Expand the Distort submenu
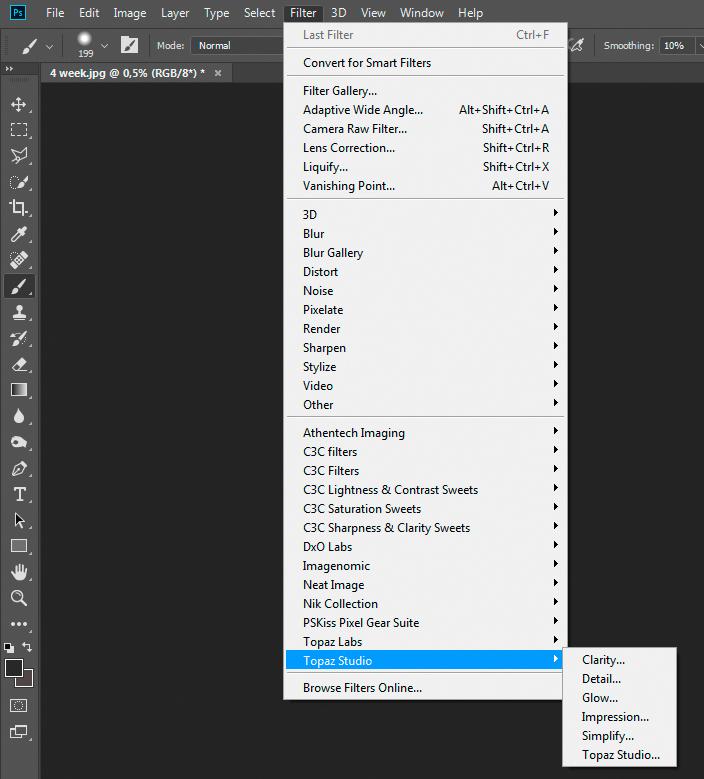 [425, 272]
